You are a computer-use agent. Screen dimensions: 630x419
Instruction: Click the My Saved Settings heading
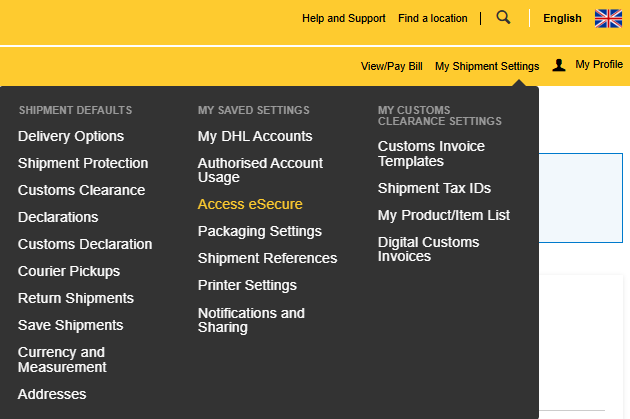pyautogui.click(x=254, y=110)
